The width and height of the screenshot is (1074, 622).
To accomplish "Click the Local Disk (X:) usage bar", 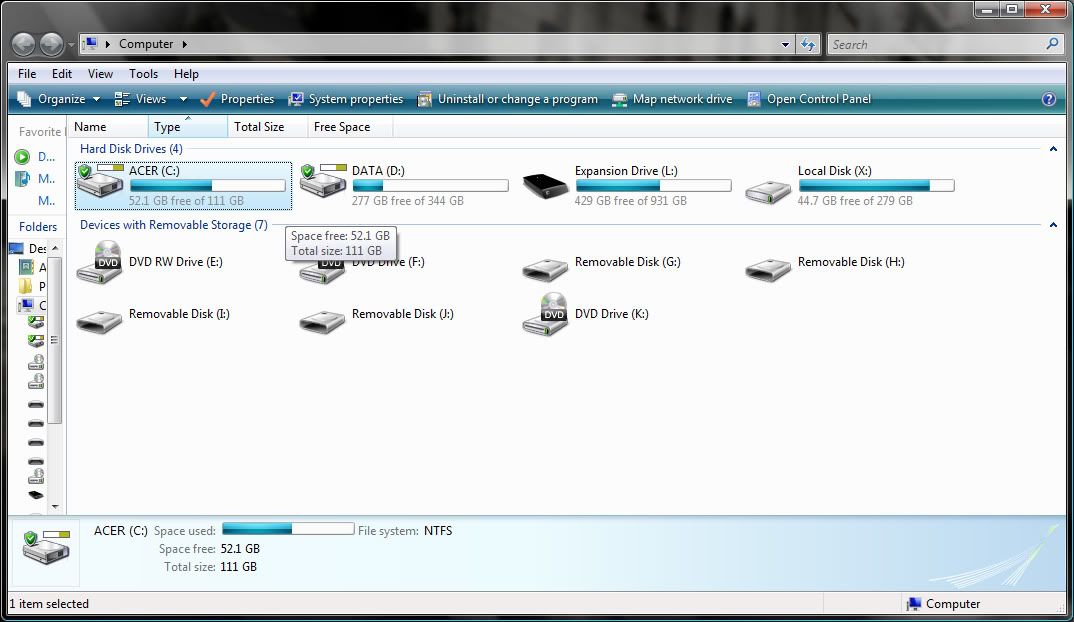I will (x=876, y=186).
